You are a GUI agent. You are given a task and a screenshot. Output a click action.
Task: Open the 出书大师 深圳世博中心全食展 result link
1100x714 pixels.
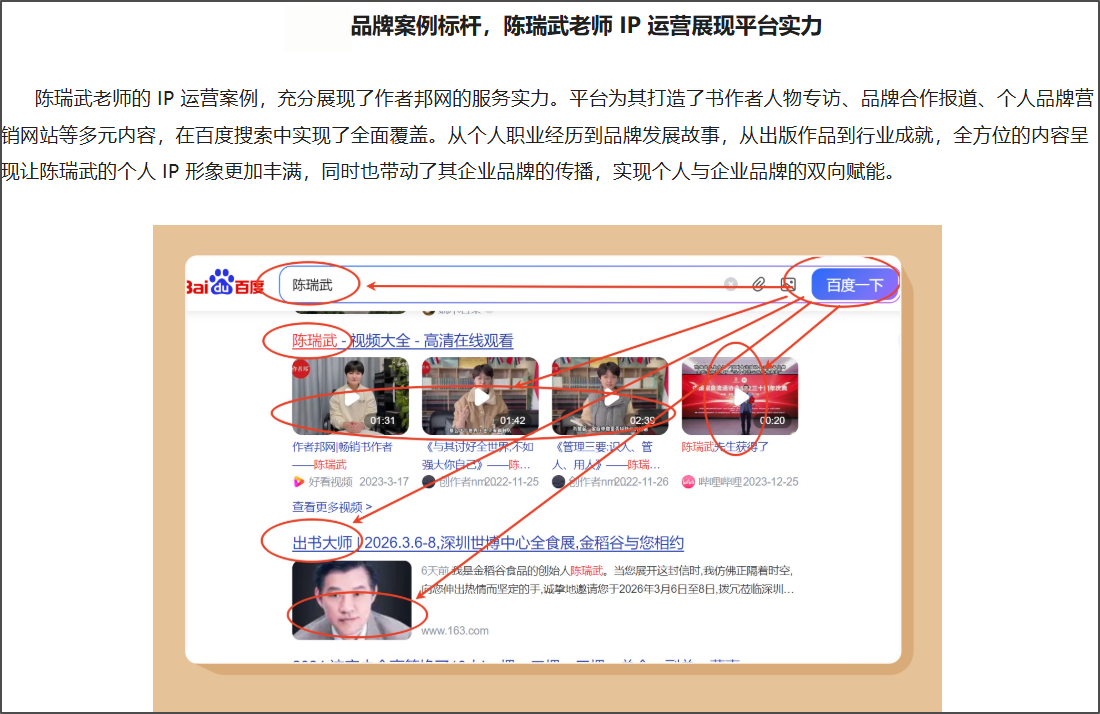488,543
